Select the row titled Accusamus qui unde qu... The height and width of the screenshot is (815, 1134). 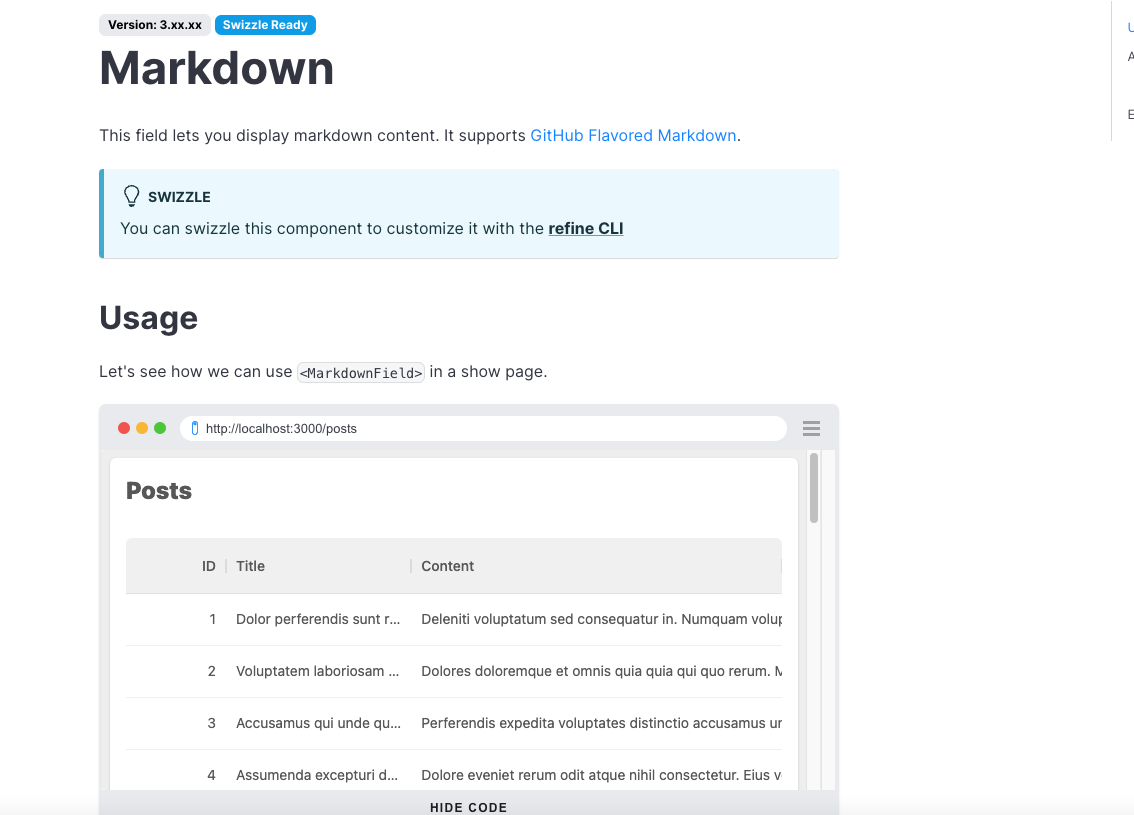pos(453,723)
